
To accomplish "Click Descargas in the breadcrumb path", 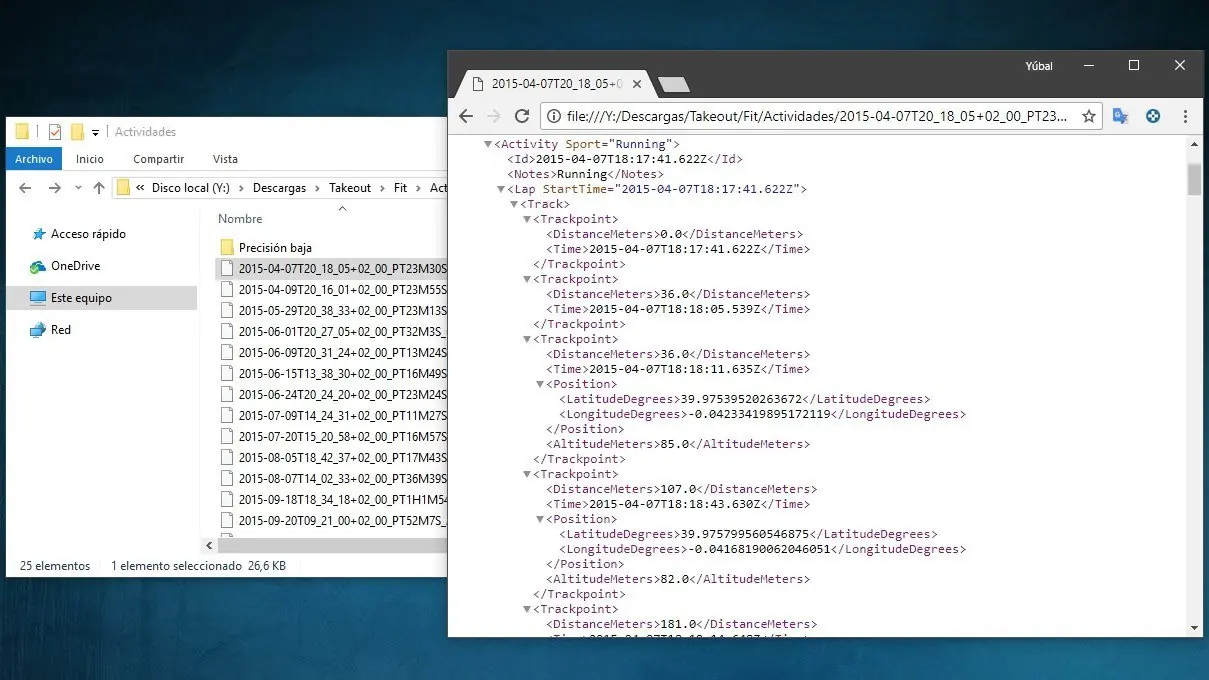I will (x=279, y=188).
